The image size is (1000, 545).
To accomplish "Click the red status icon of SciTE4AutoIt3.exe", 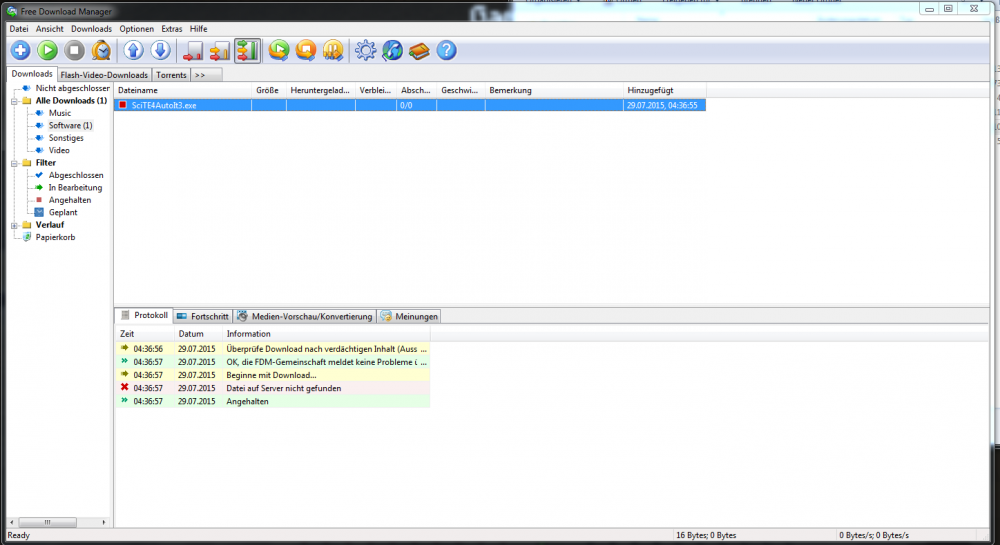I will [x=123, y=105].
